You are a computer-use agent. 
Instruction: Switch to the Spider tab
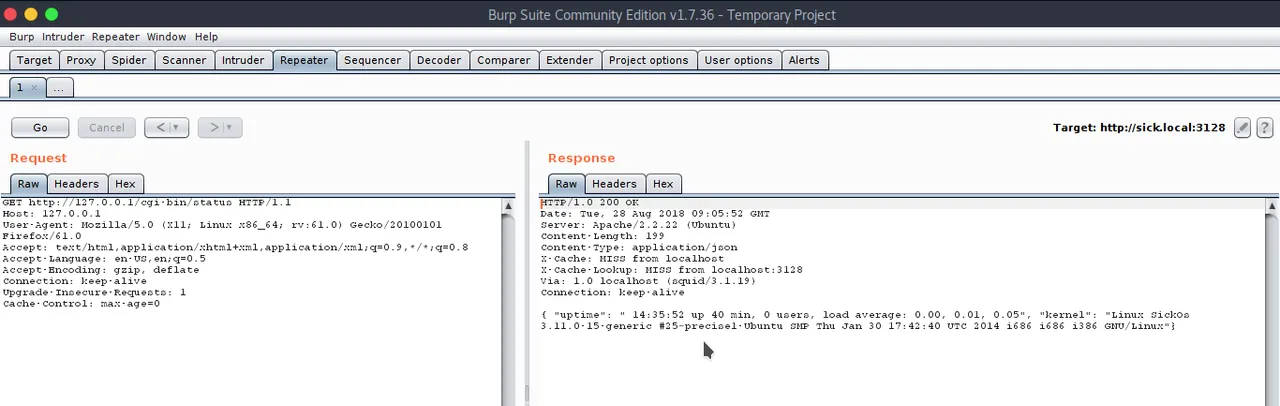tap(129, 60)
